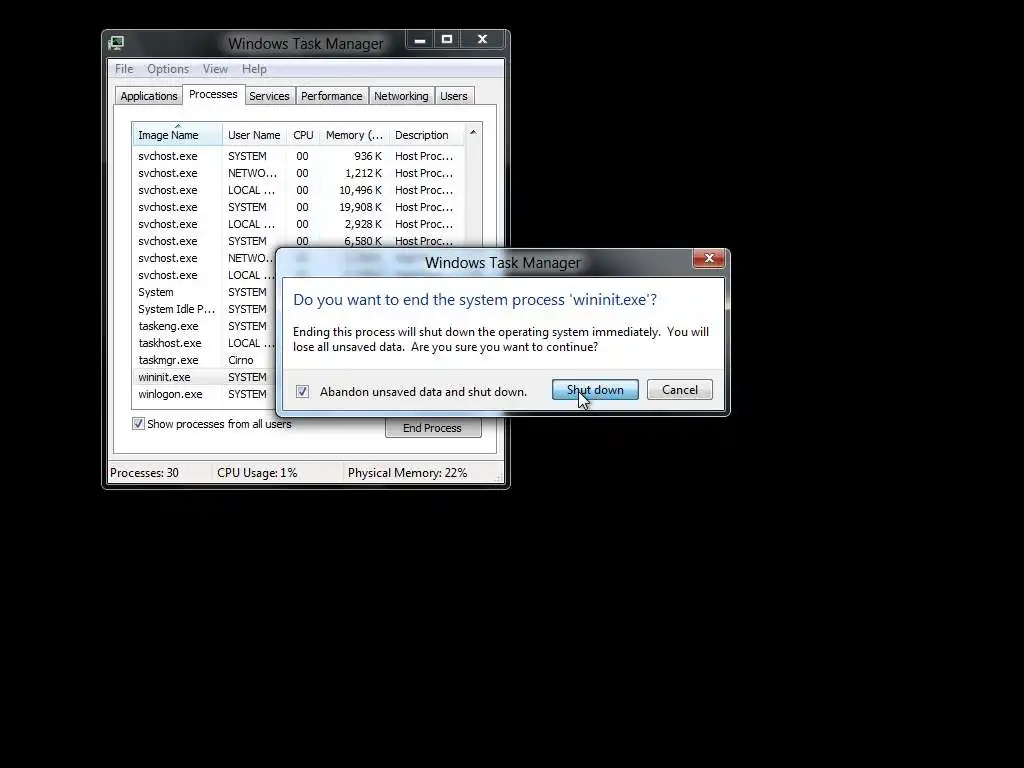Open the Options menu
Screen dimensions: 1024x768
tap(168, 69)
